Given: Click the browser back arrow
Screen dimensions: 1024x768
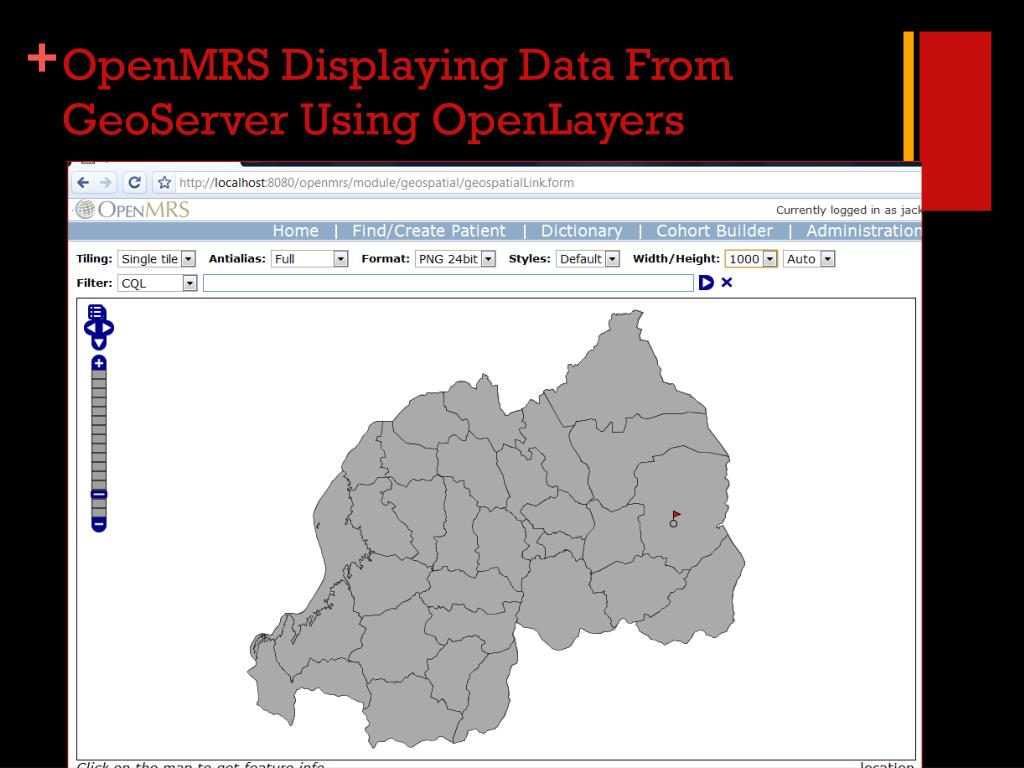Looking at the screenshot, I should point(83,183).
